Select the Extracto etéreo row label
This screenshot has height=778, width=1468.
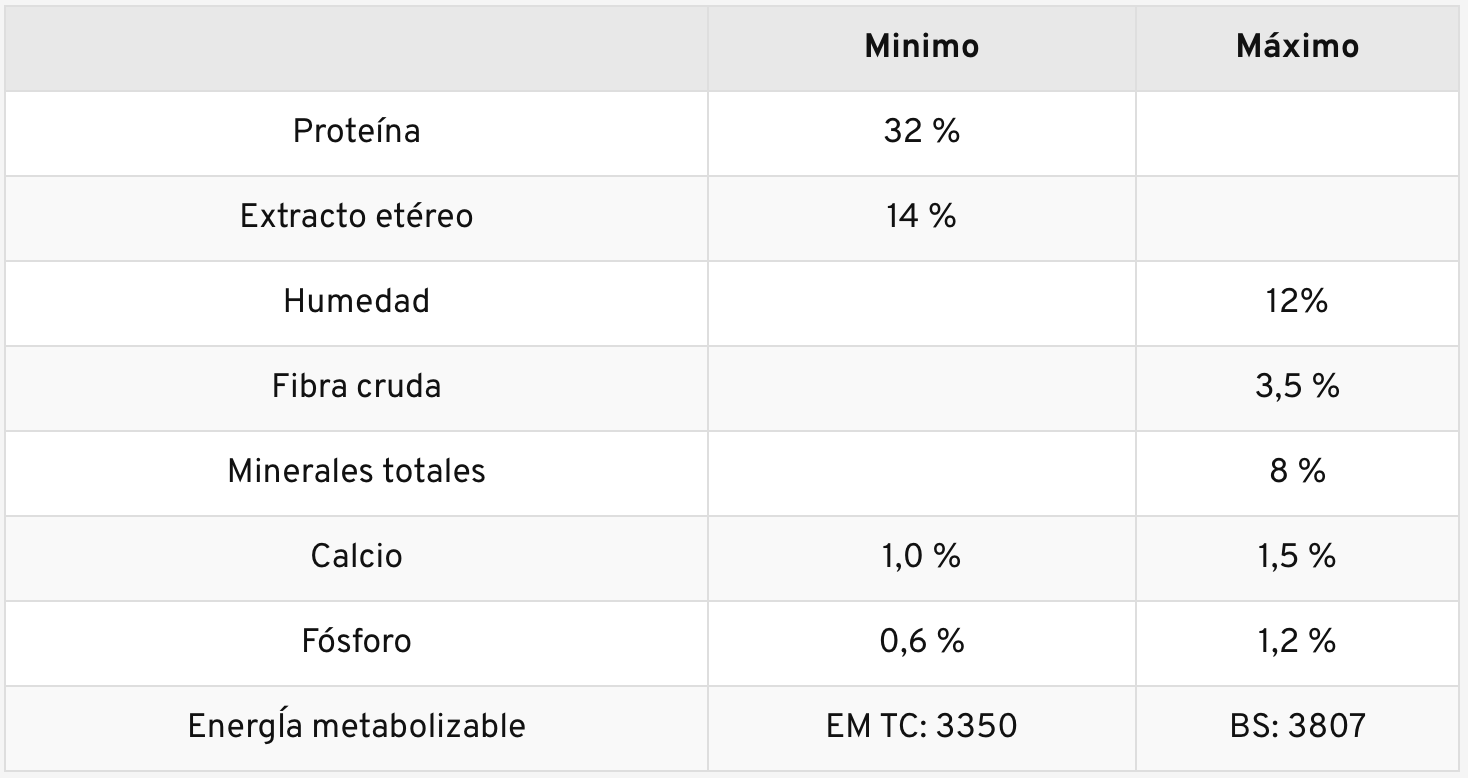[x=356, y=217]
